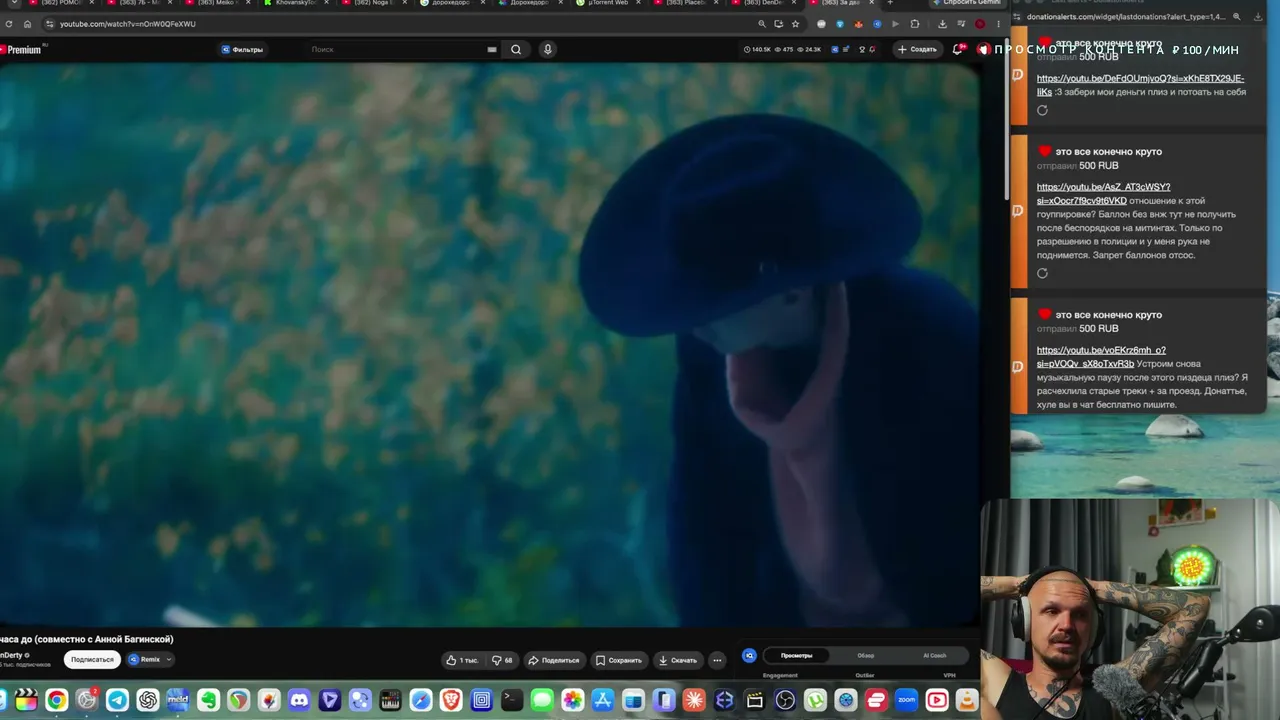
Task: Click the Создать create button
Action: point(917,49)
